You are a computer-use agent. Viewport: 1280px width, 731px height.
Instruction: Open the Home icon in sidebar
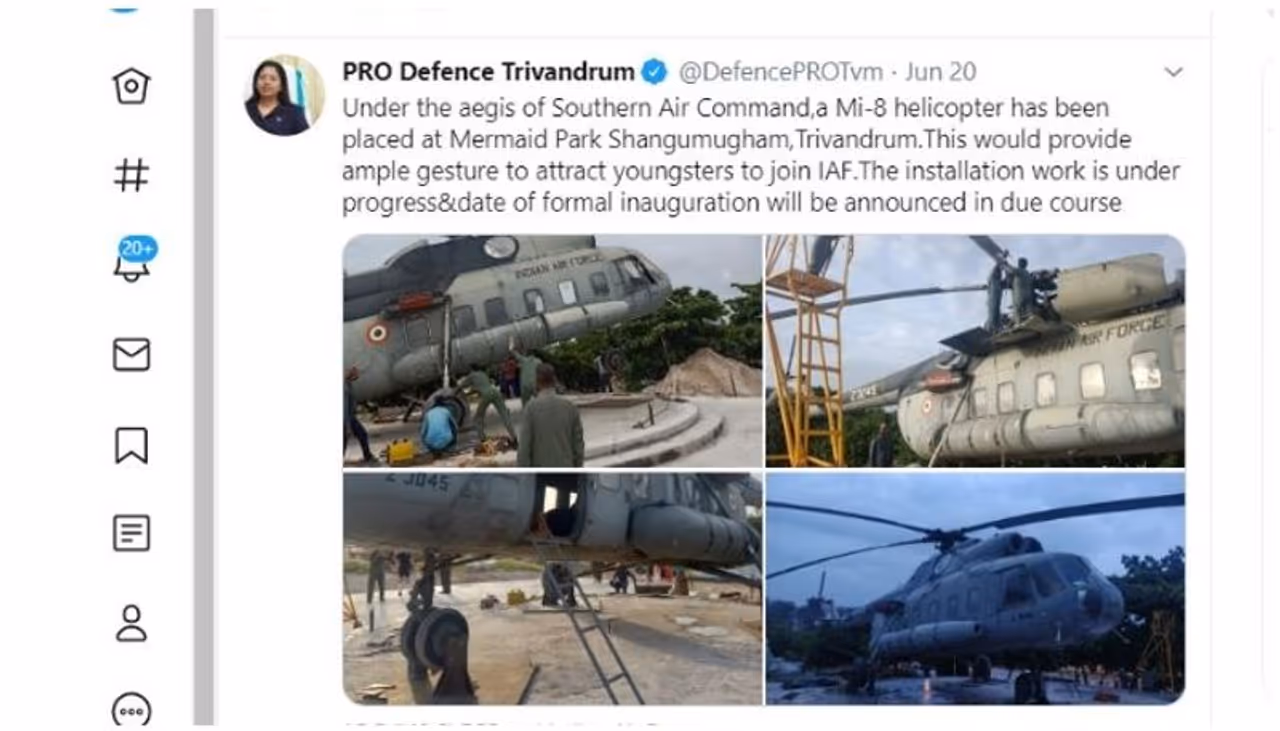click(x=131, y=86)
